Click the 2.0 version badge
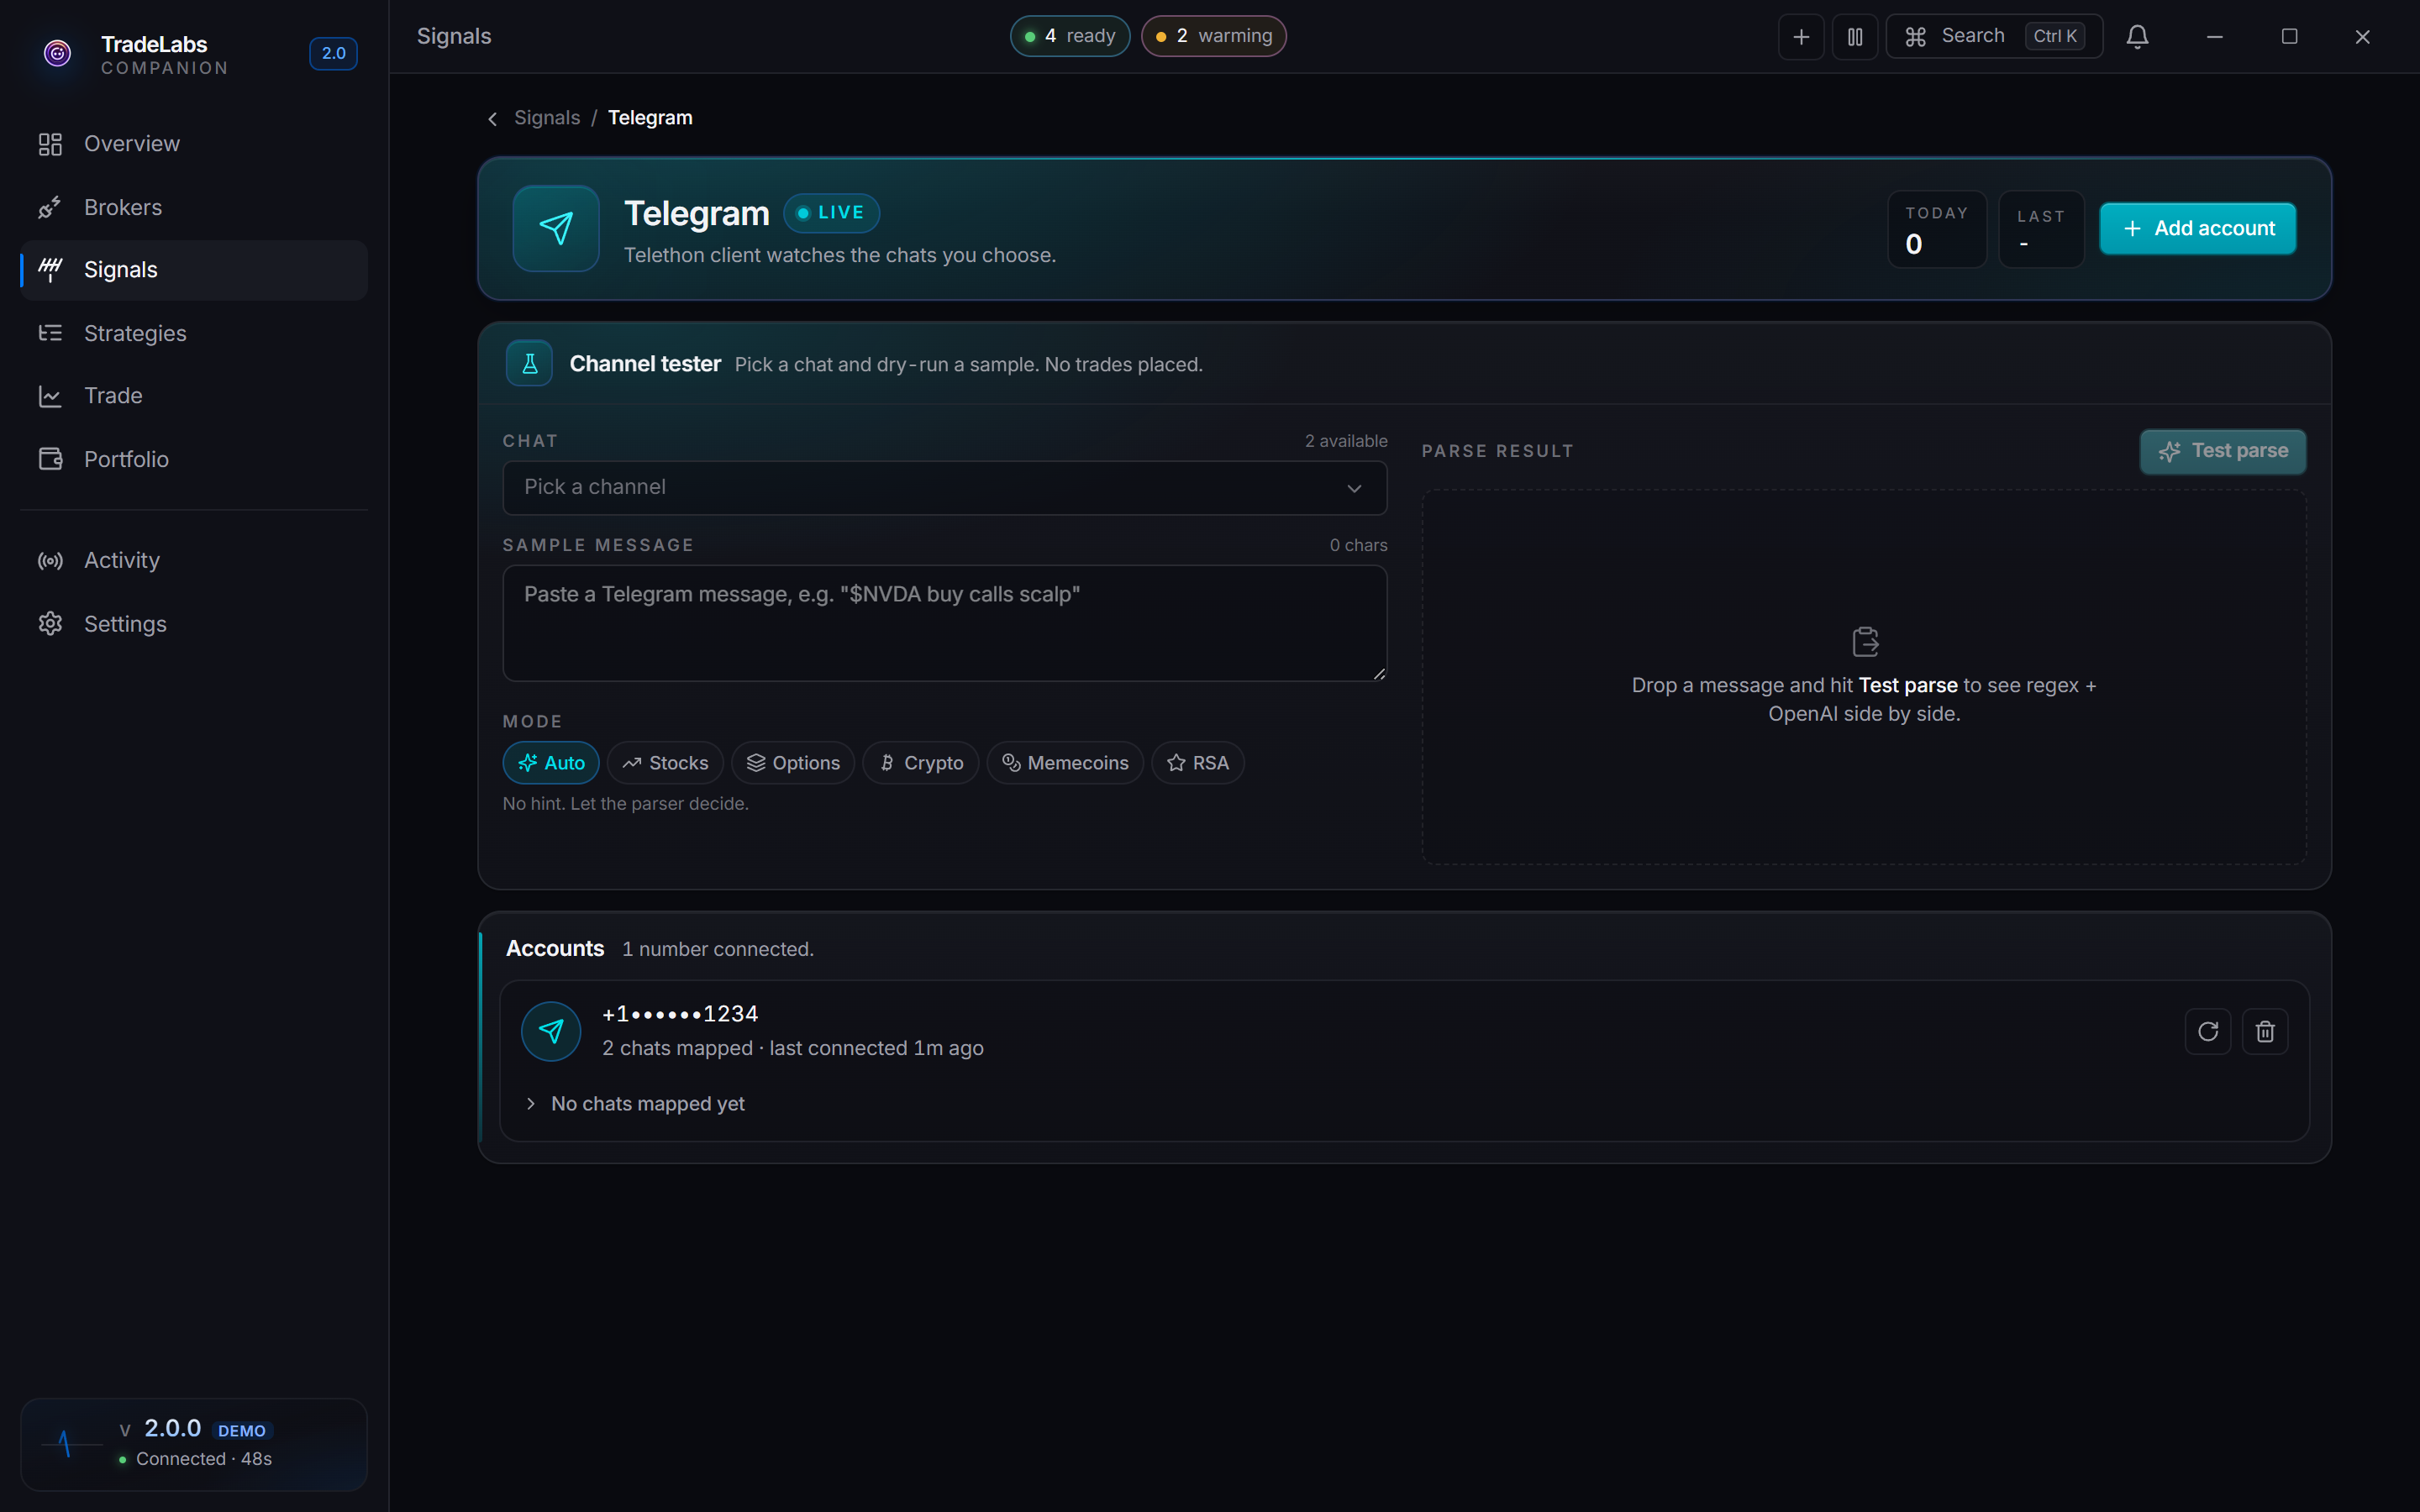 coord(333,53)
